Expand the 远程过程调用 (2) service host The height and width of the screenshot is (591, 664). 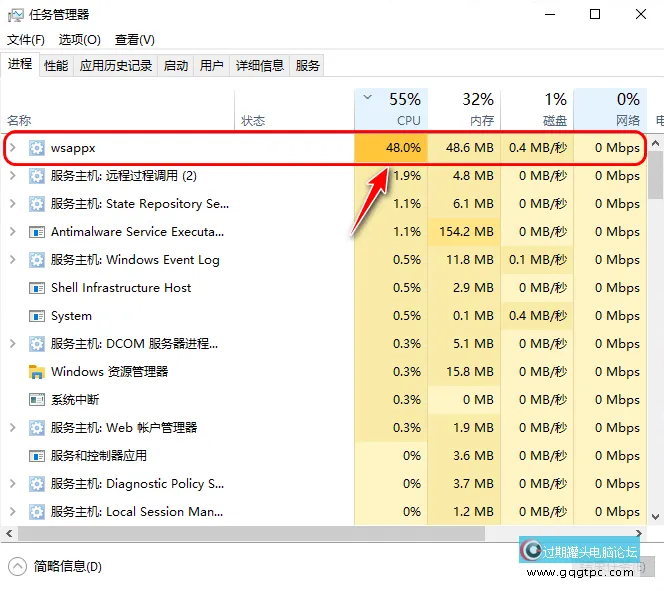(x=13, y=176)
